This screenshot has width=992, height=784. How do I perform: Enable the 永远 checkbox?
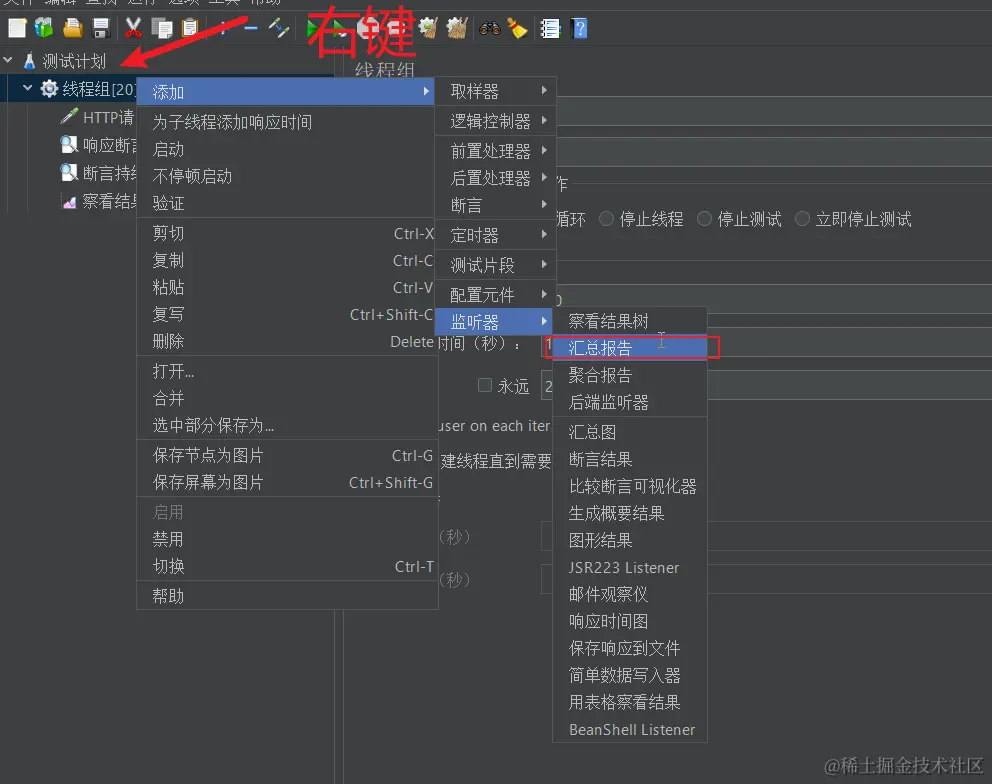click(484, 384)
